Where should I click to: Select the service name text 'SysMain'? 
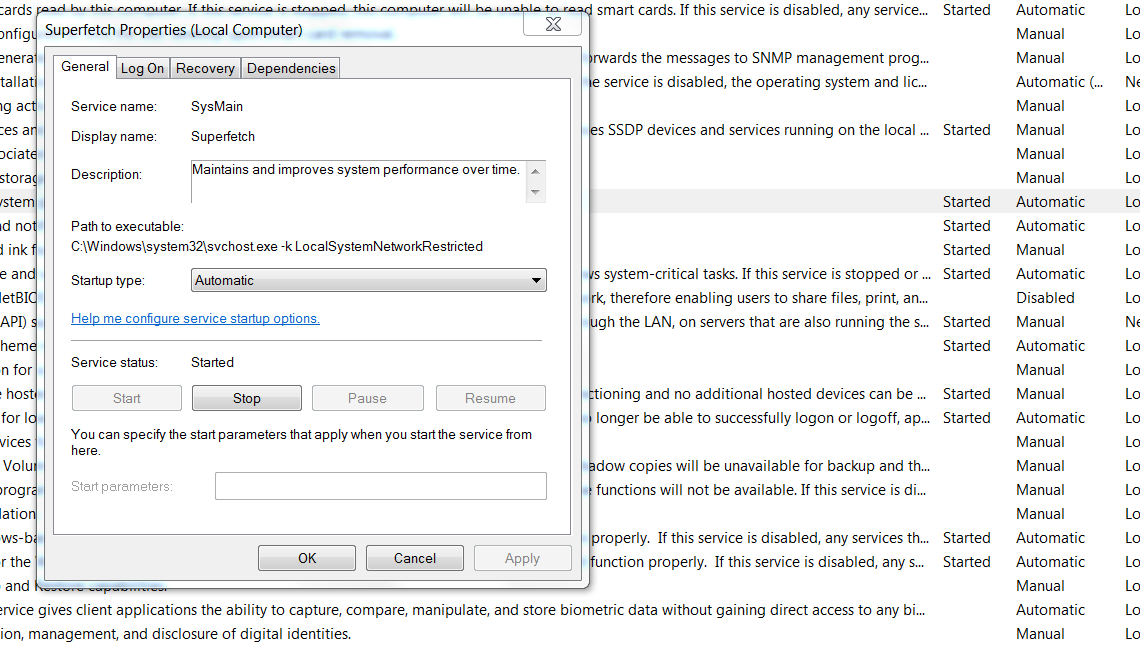click(x=217, y=106)
